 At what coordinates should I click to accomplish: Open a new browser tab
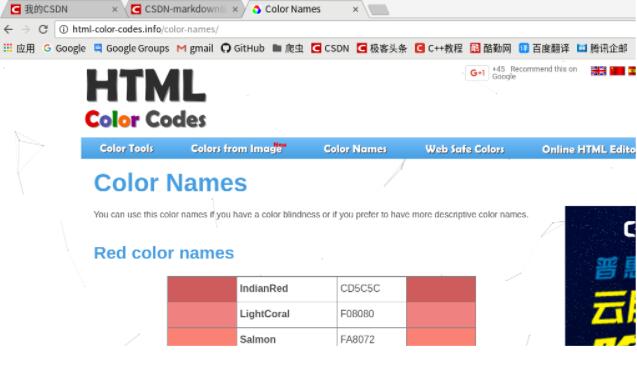click(379, 10)
